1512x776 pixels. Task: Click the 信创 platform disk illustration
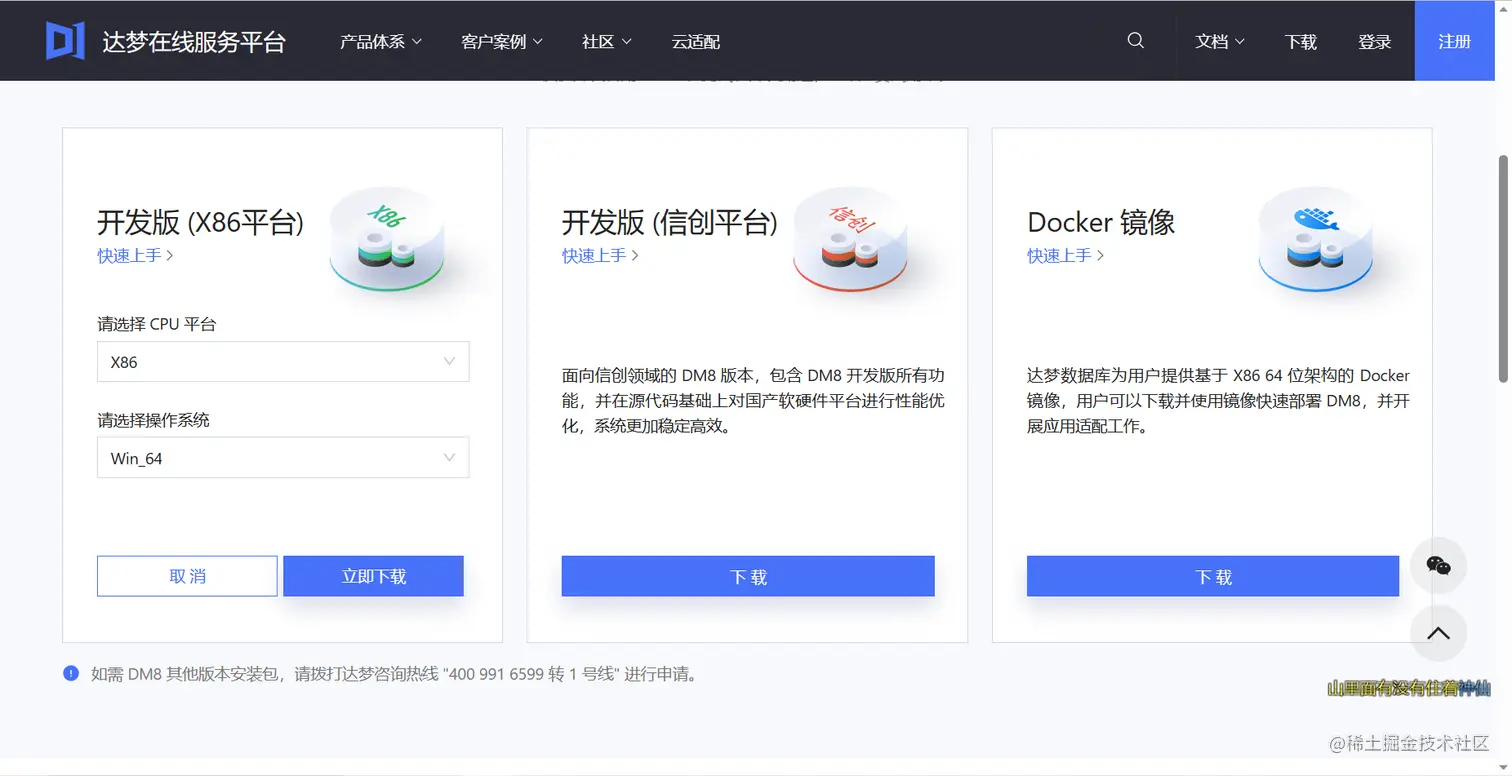coord(851,241)
